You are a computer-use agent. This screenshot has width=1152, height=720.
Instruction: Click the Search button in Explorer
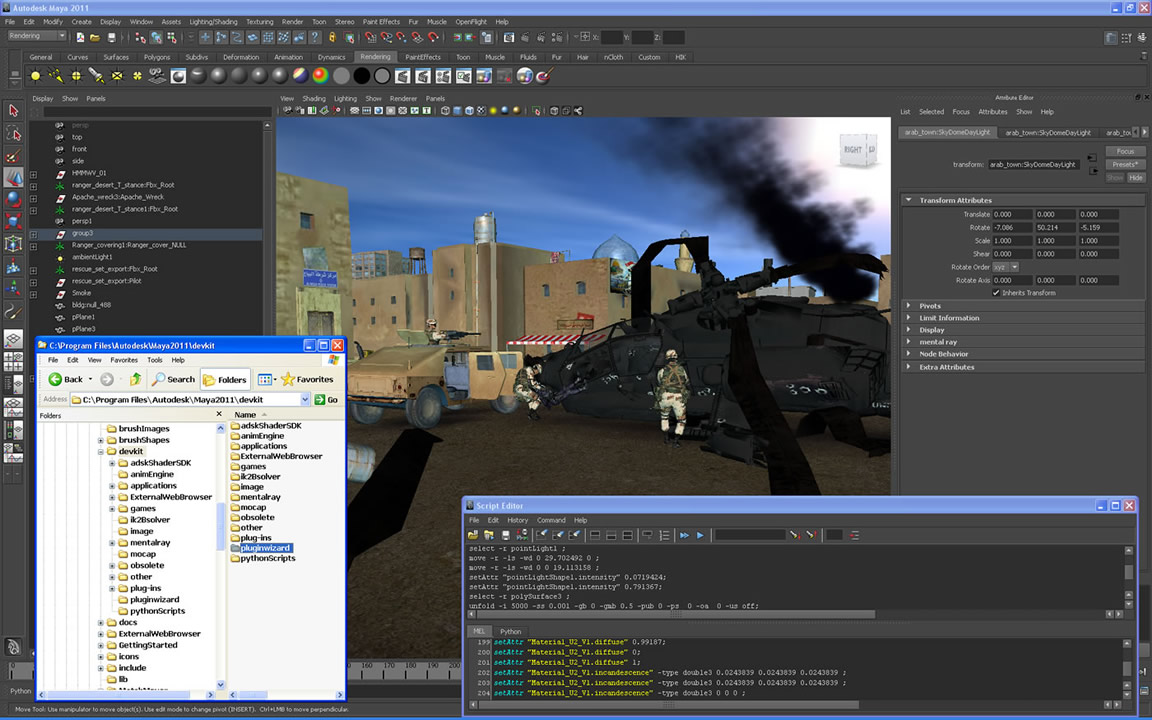coord(173,379)
